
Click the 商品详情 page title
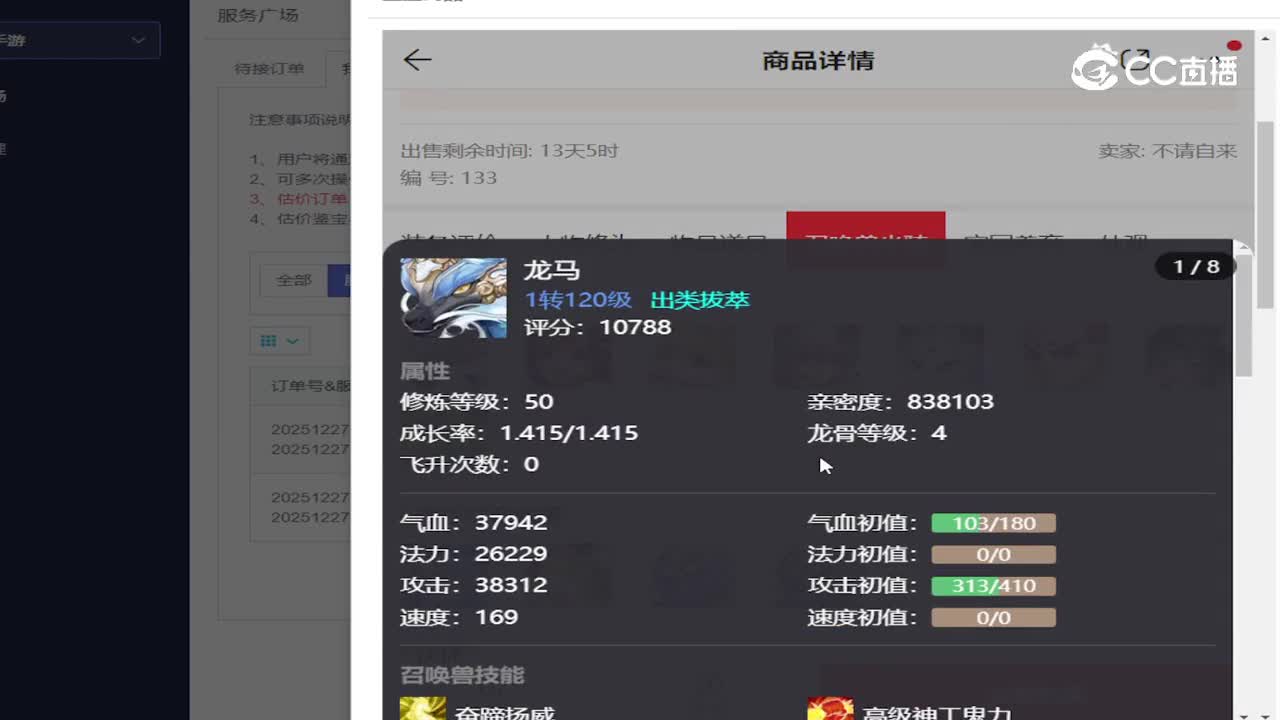point(818,61)
